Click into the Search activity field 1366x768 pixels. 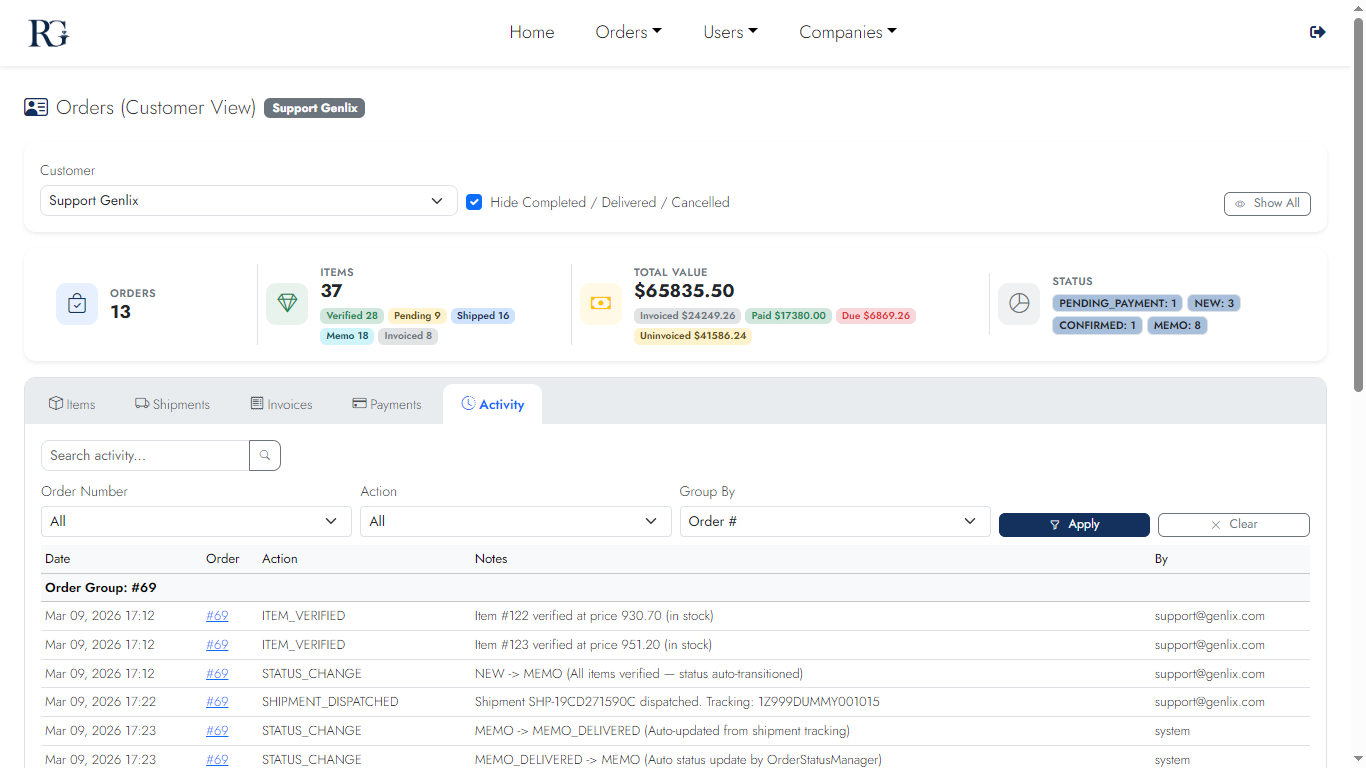145,456
